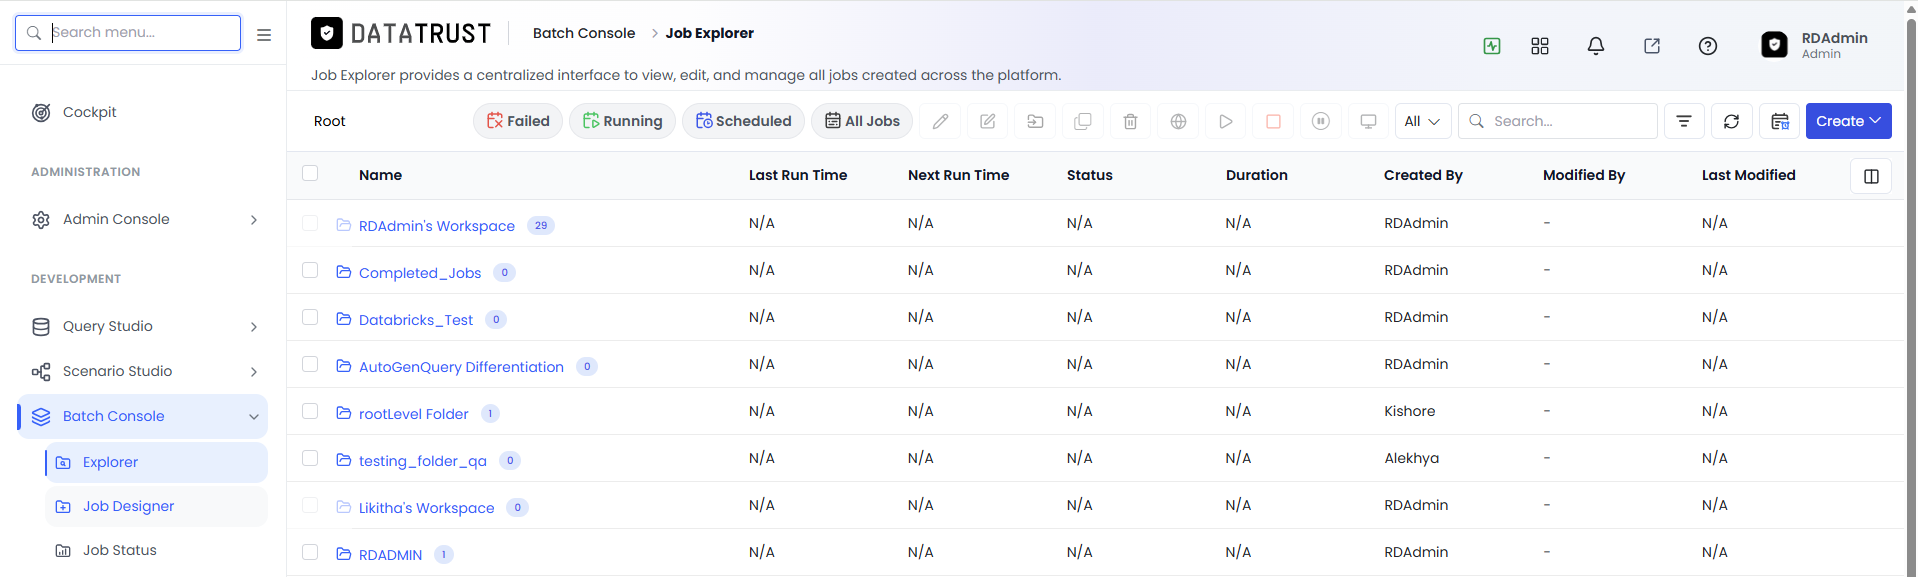Check the Completed_Jobs row checkbox
Screen dimensions: 1918x577
(x=310, y=270)
